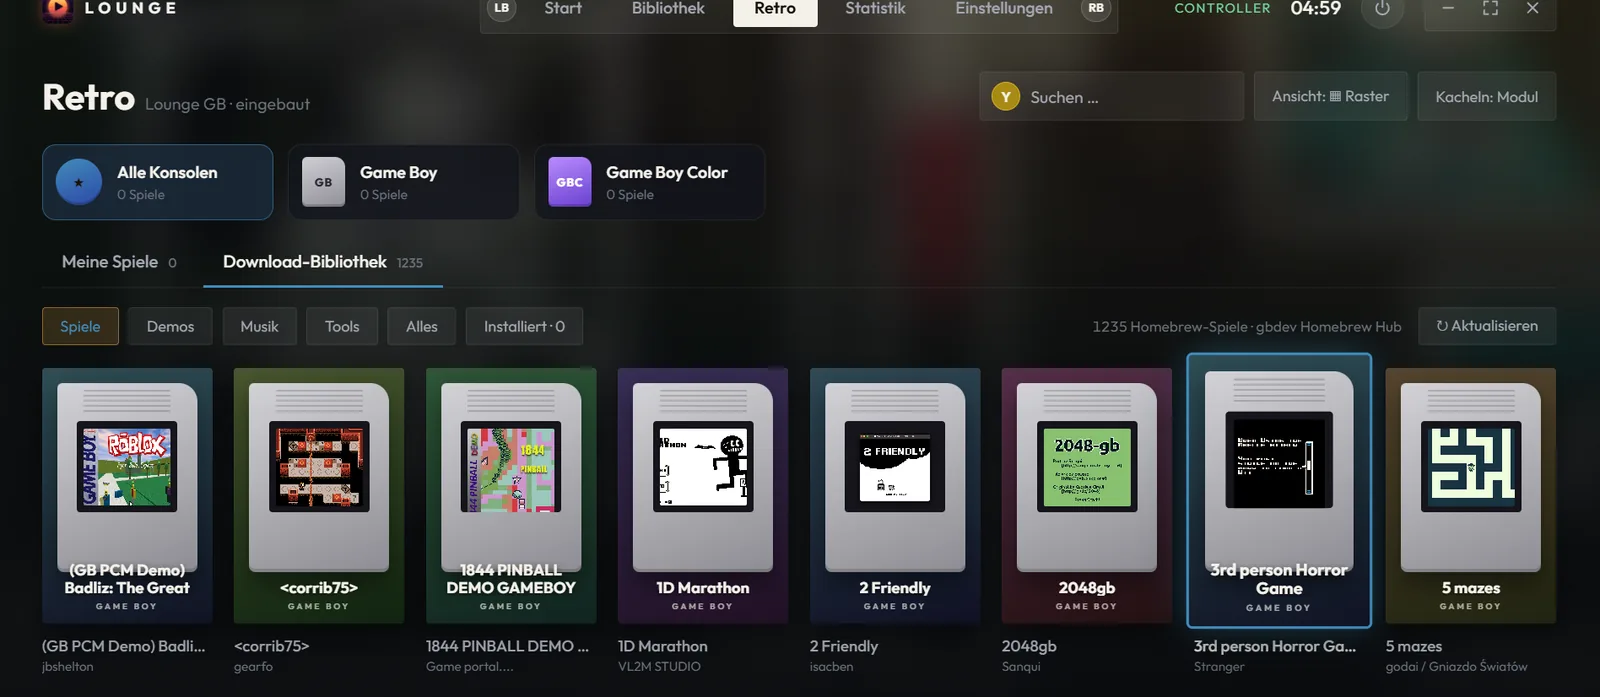The width and height of the screenshot is (1600, 697).
Task: Click the power icon button
Action: pos(1382,9)
